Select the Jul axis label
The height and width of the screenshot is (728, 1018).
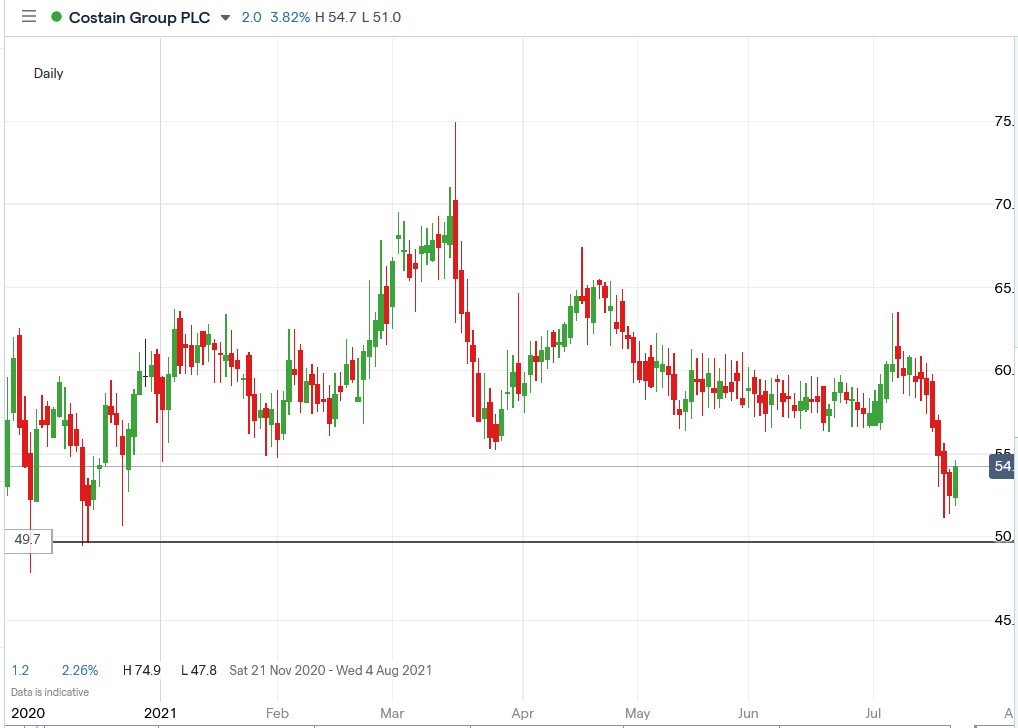coord(872,713)
